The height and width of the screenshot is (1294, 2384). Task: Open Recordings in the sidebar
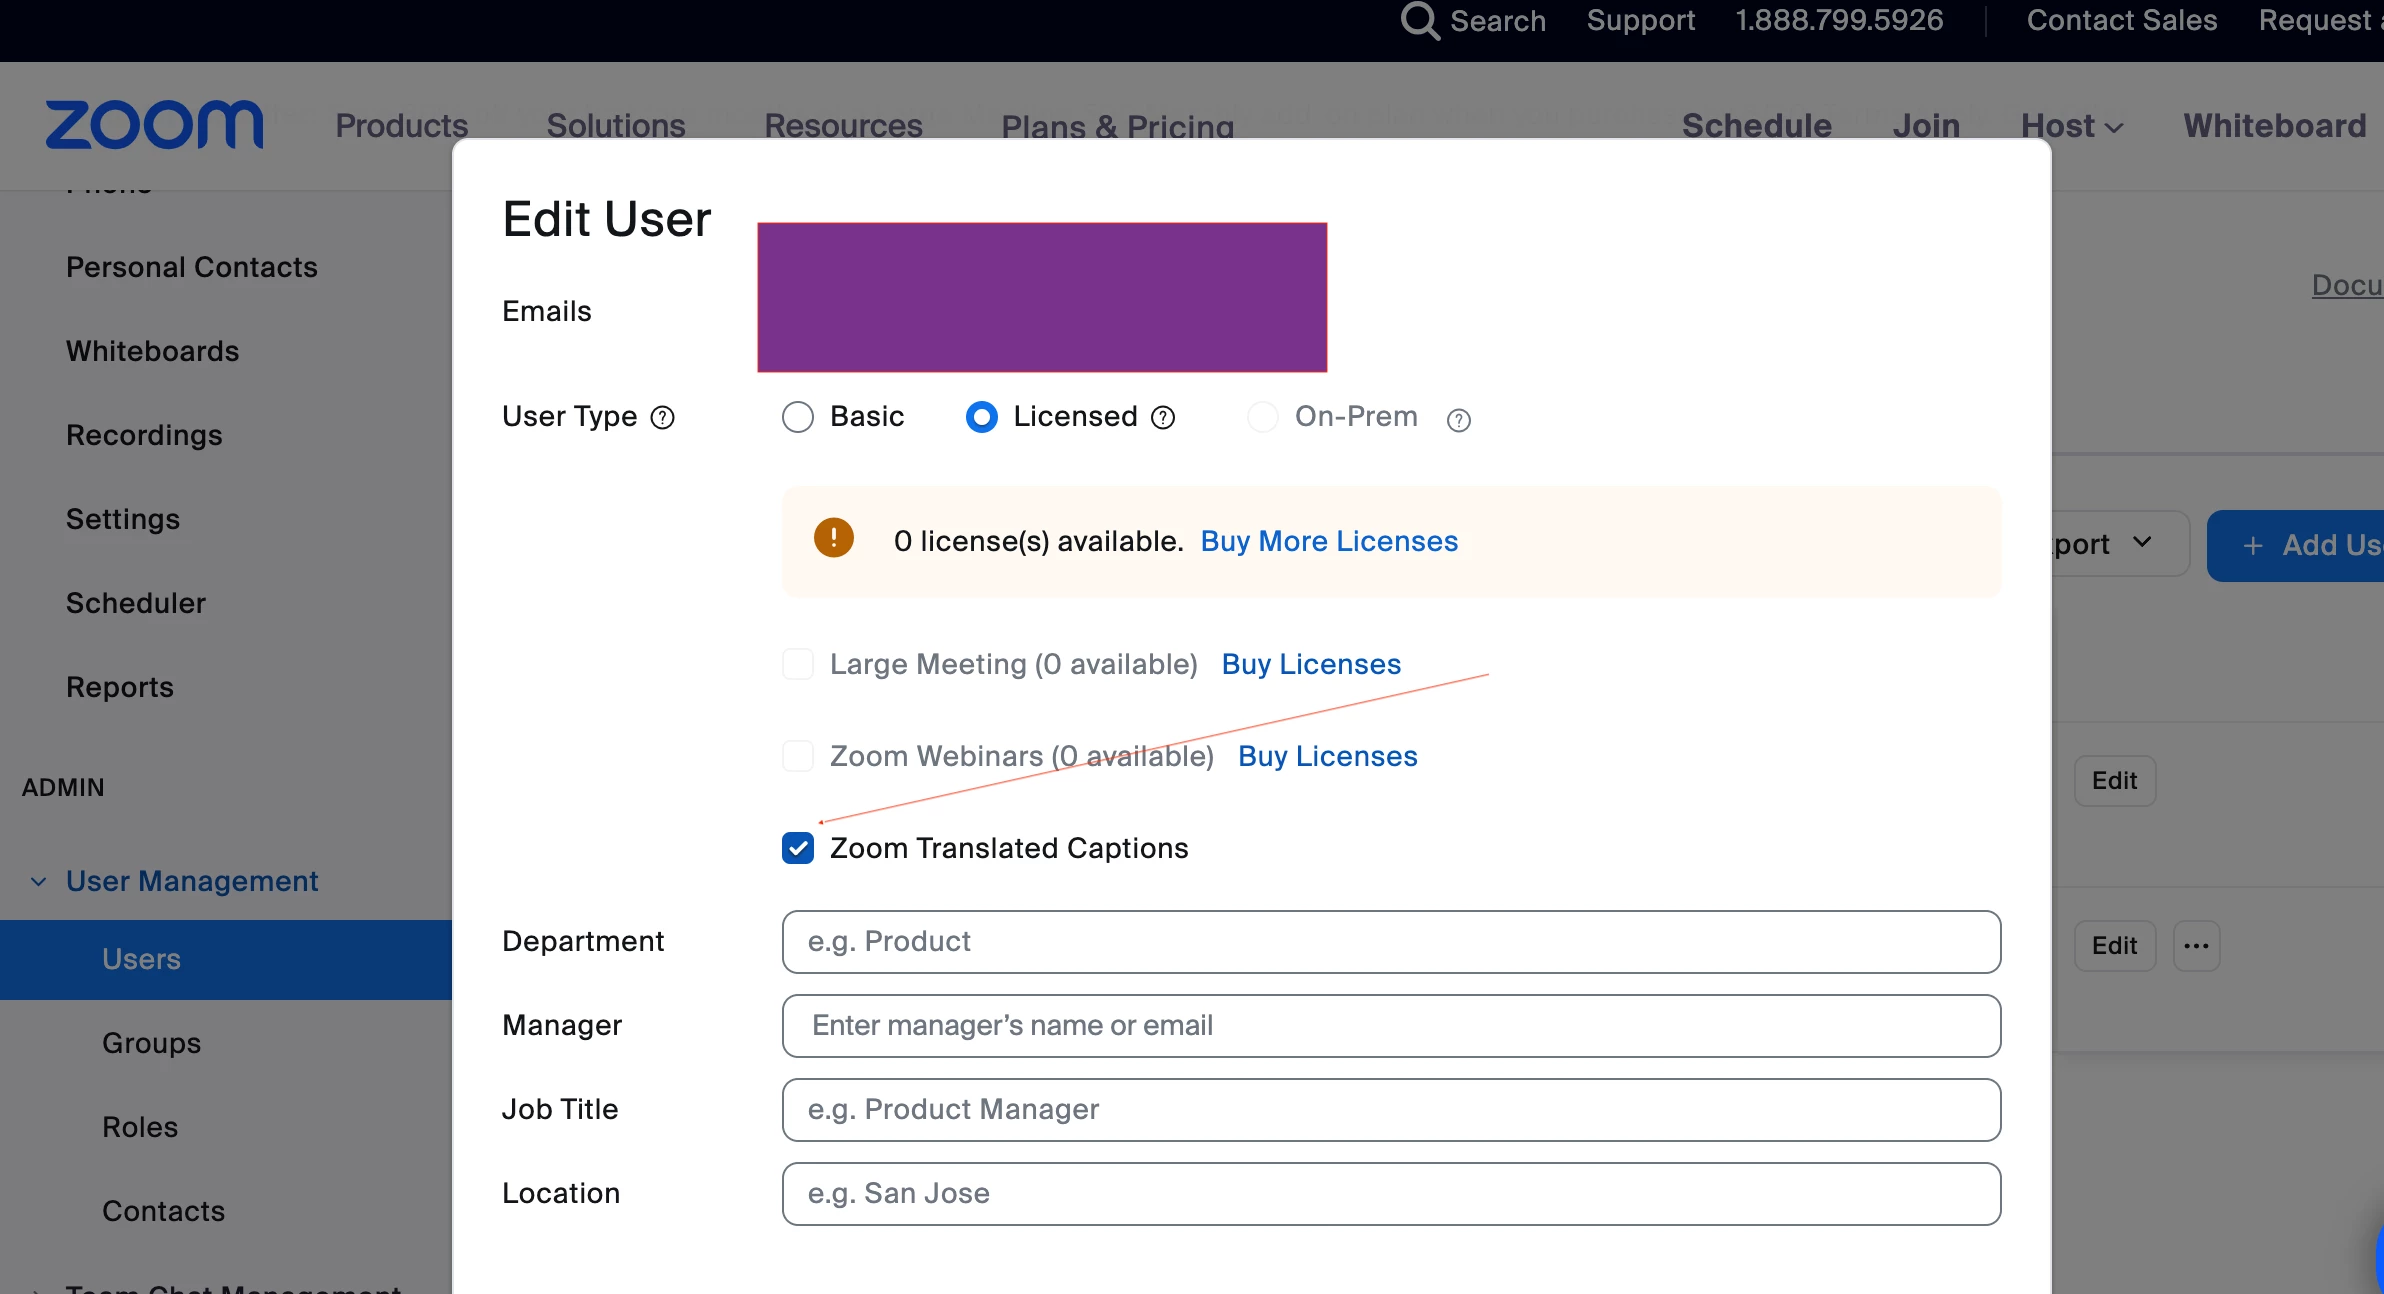coord(144,435)
